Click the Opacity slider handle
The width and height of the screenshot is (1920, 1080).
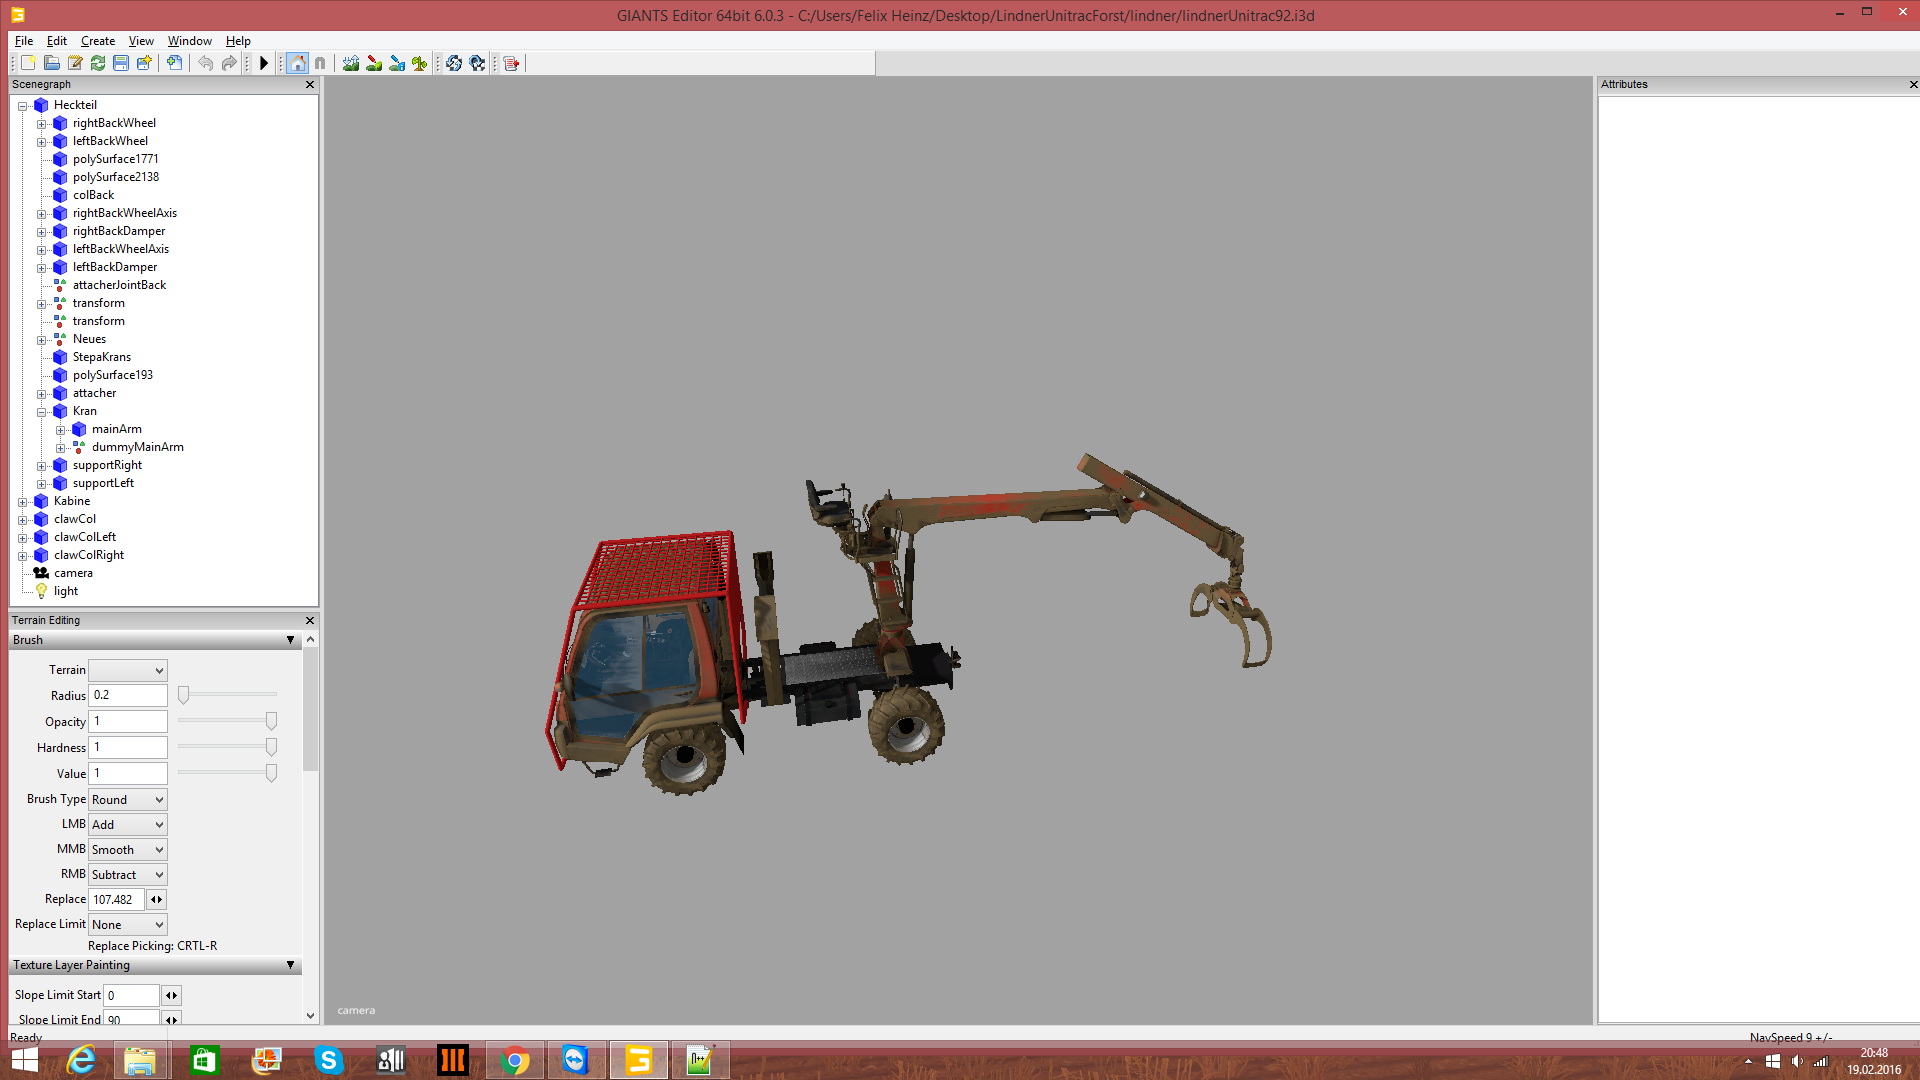coord(271,721)
